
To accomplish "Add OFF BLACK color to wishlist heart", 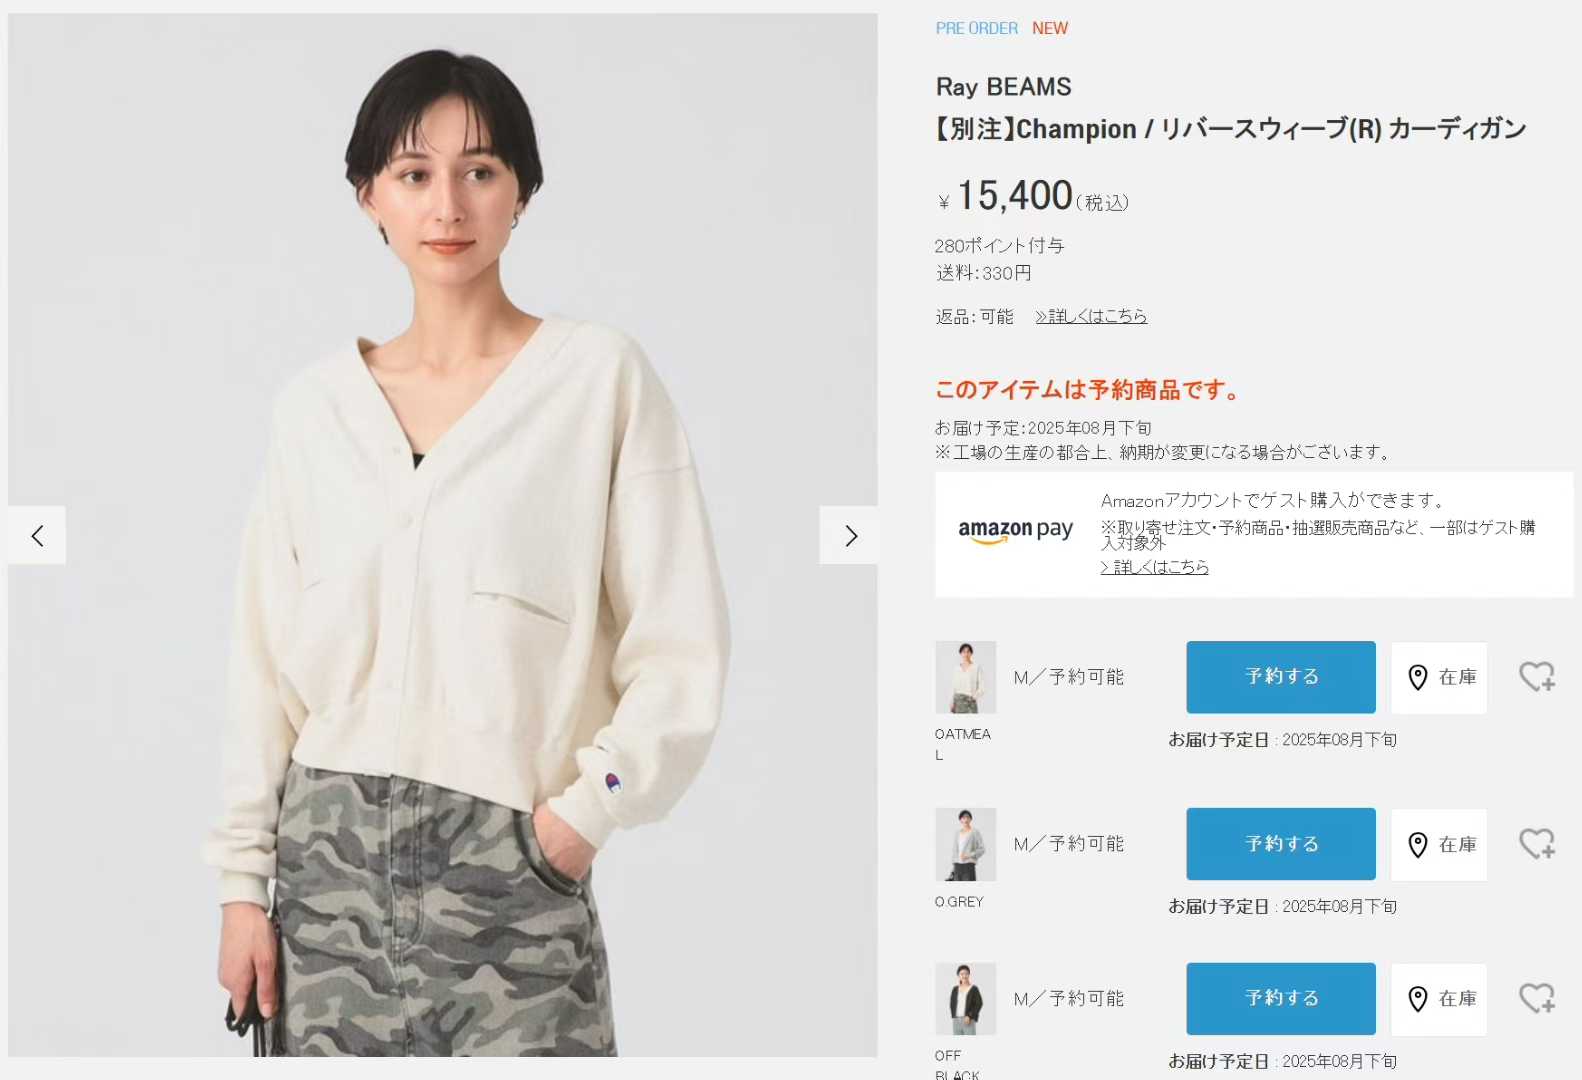I will click(x=1537, y=998).
